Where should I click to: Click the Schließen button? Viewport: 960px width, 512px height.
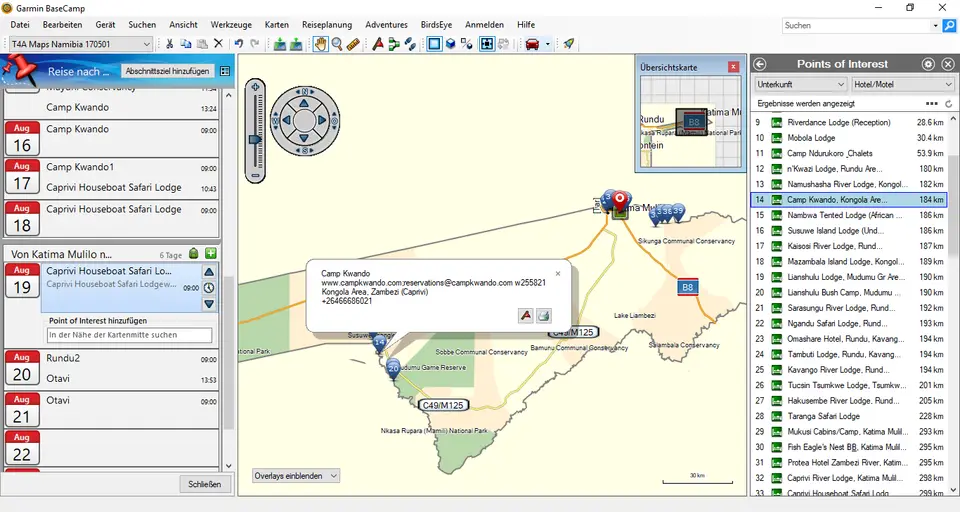point(204,484)
